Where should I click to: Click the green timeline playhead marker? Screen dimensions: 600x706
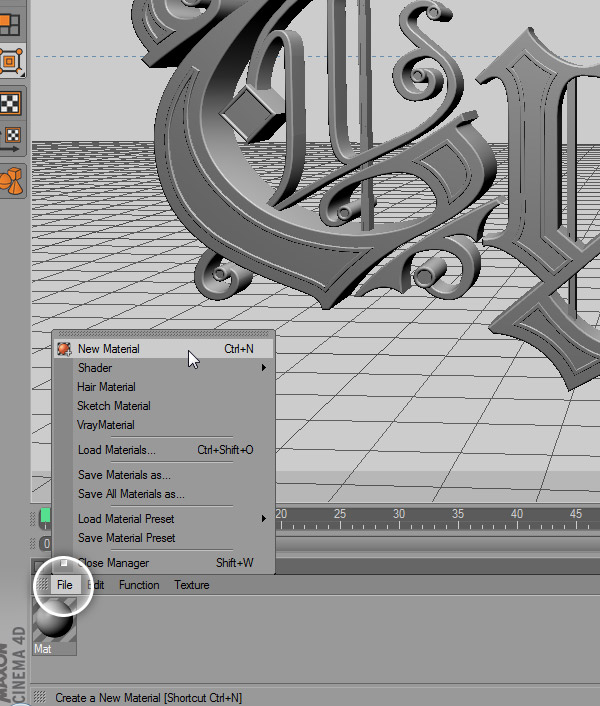click(45, 516)
